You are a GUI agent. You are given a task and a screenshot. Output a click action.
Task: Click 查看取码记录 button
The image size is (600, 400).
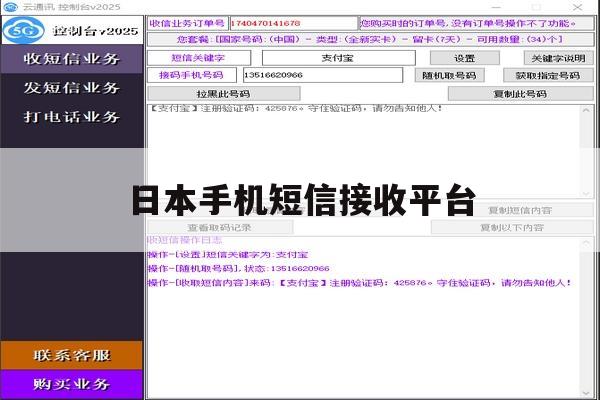pyautogui.click(x=220, y=227)
